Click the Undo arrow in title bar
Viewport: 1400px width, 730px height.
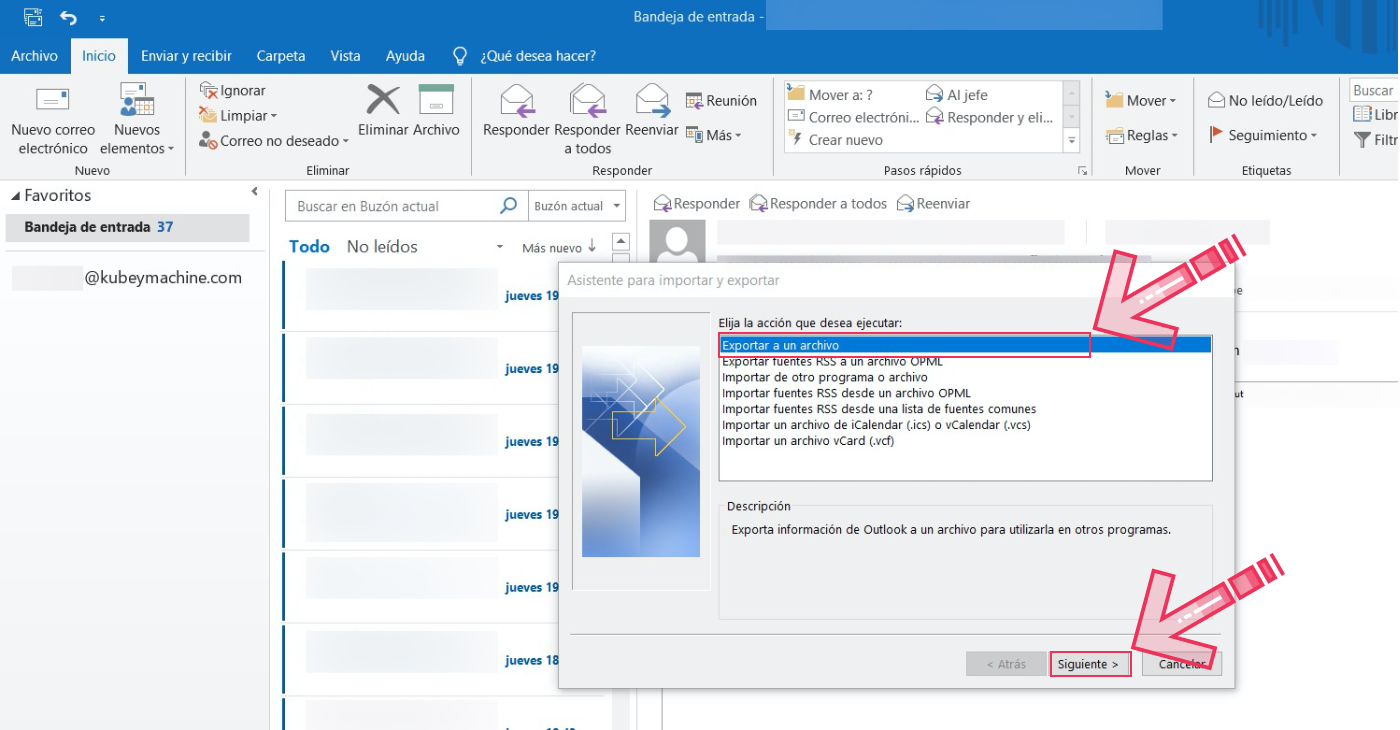(68, 17)
